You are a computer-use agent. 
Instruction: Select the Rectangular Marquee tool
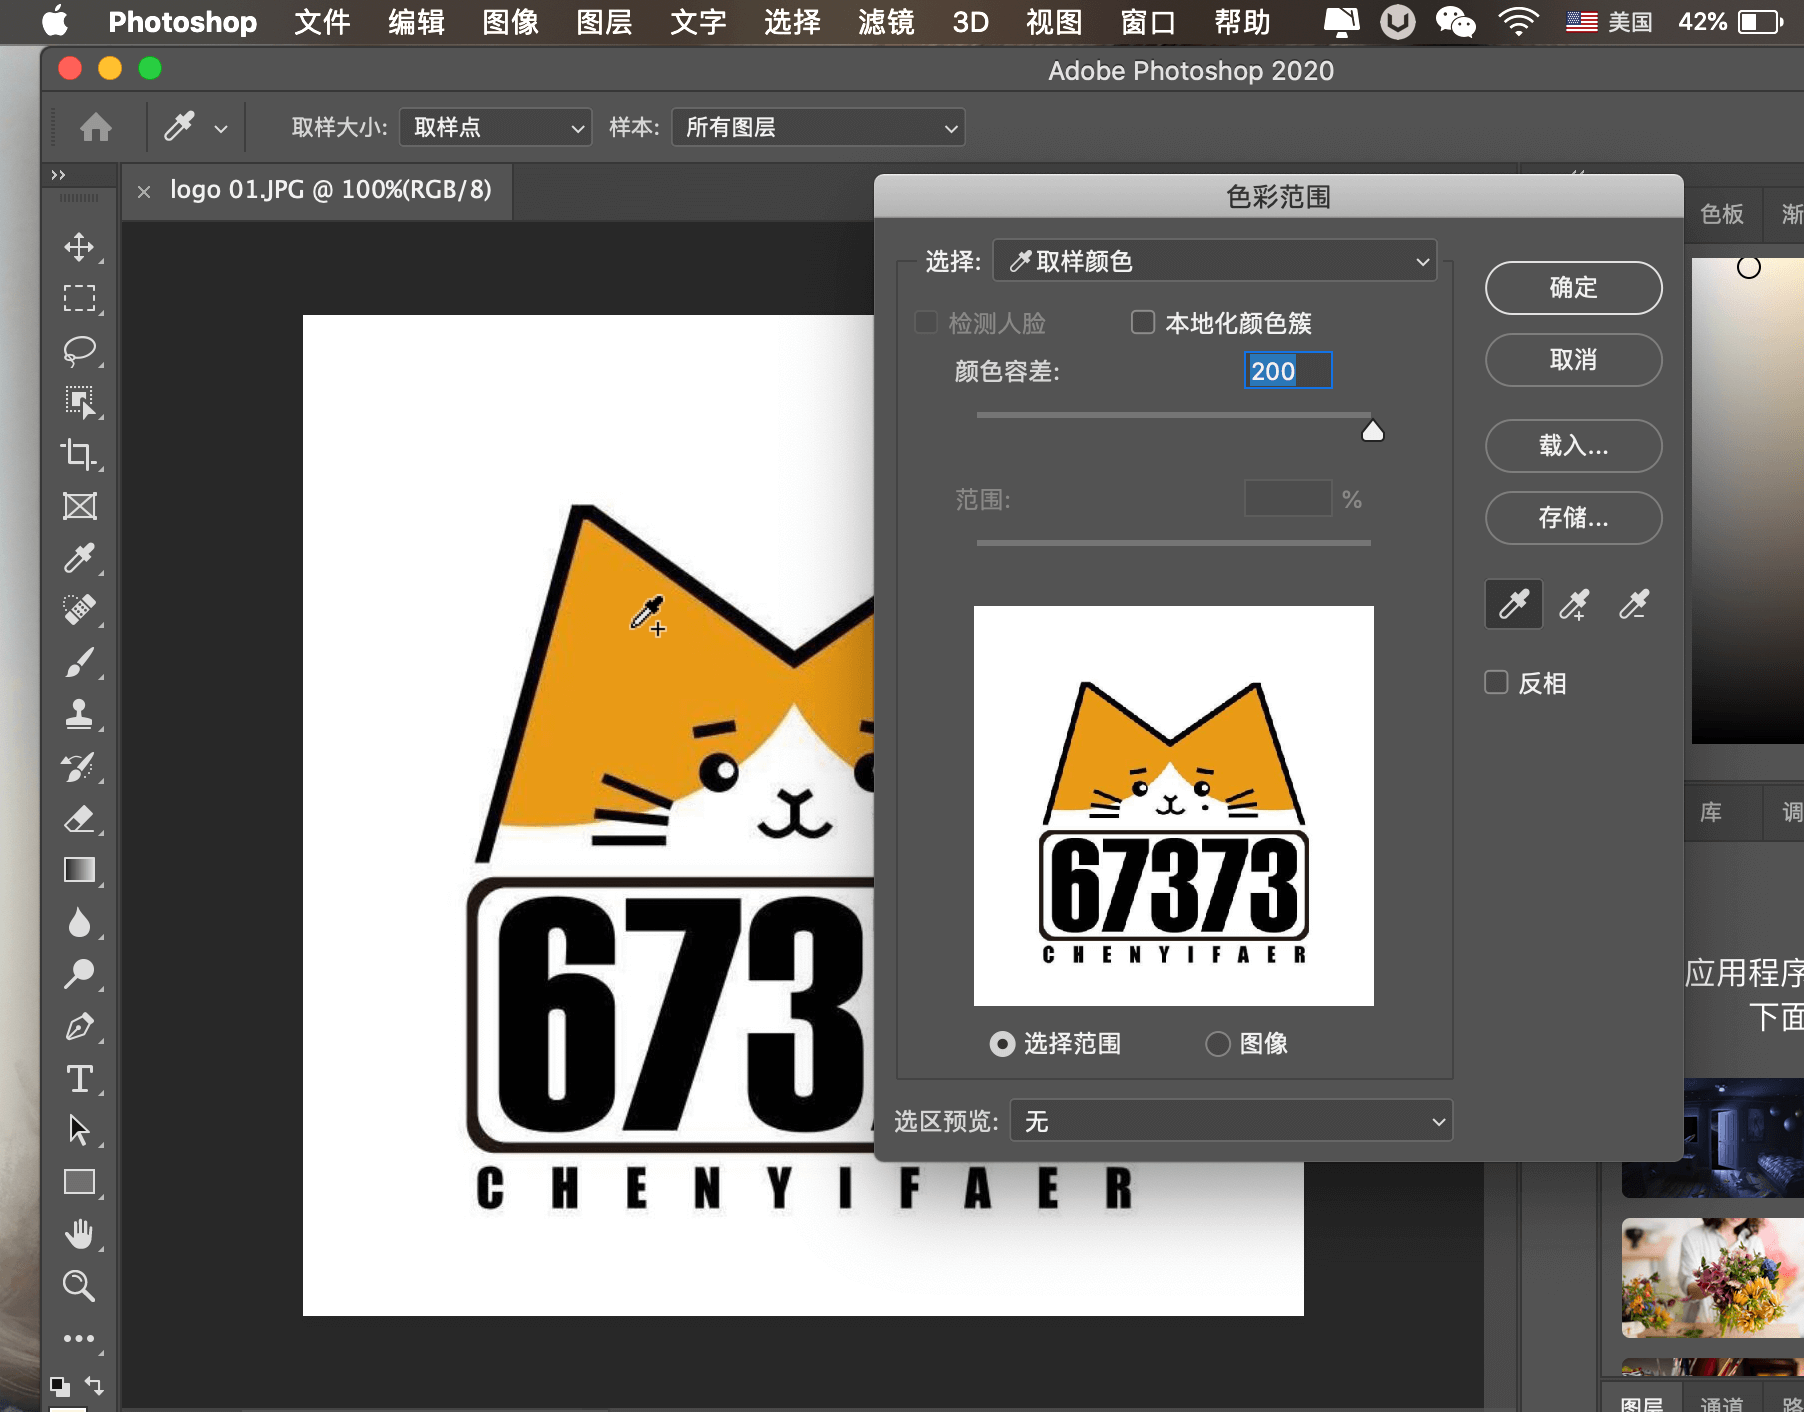(79, 298)
